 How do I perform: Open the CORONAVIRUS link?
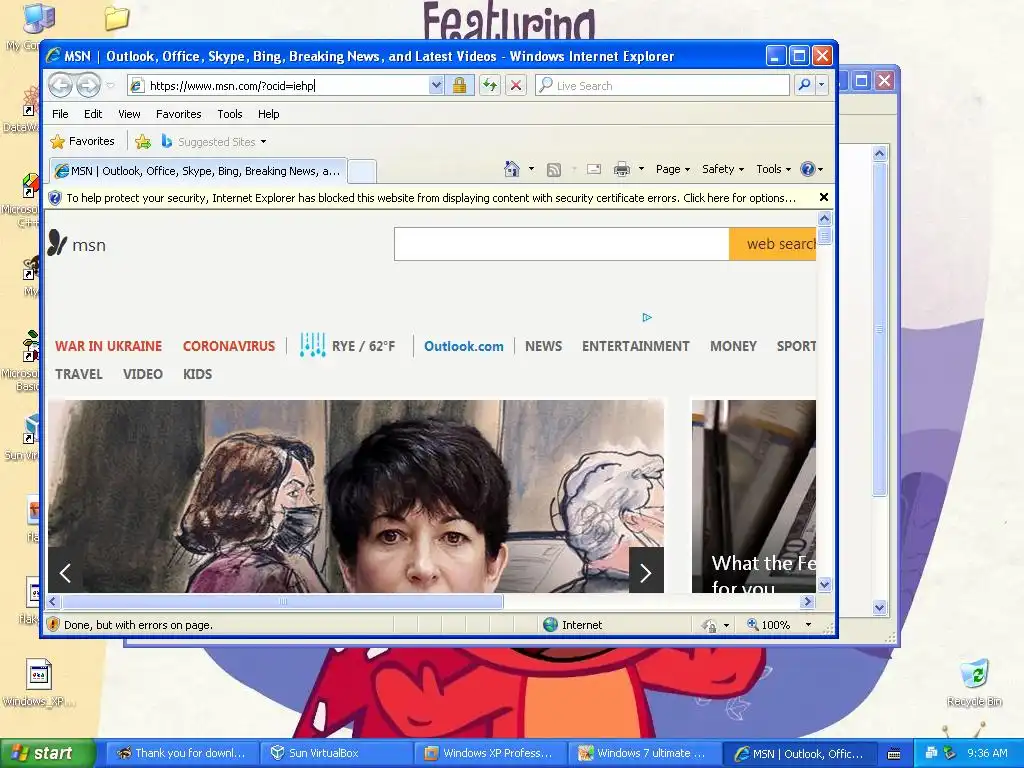[229, 346]
